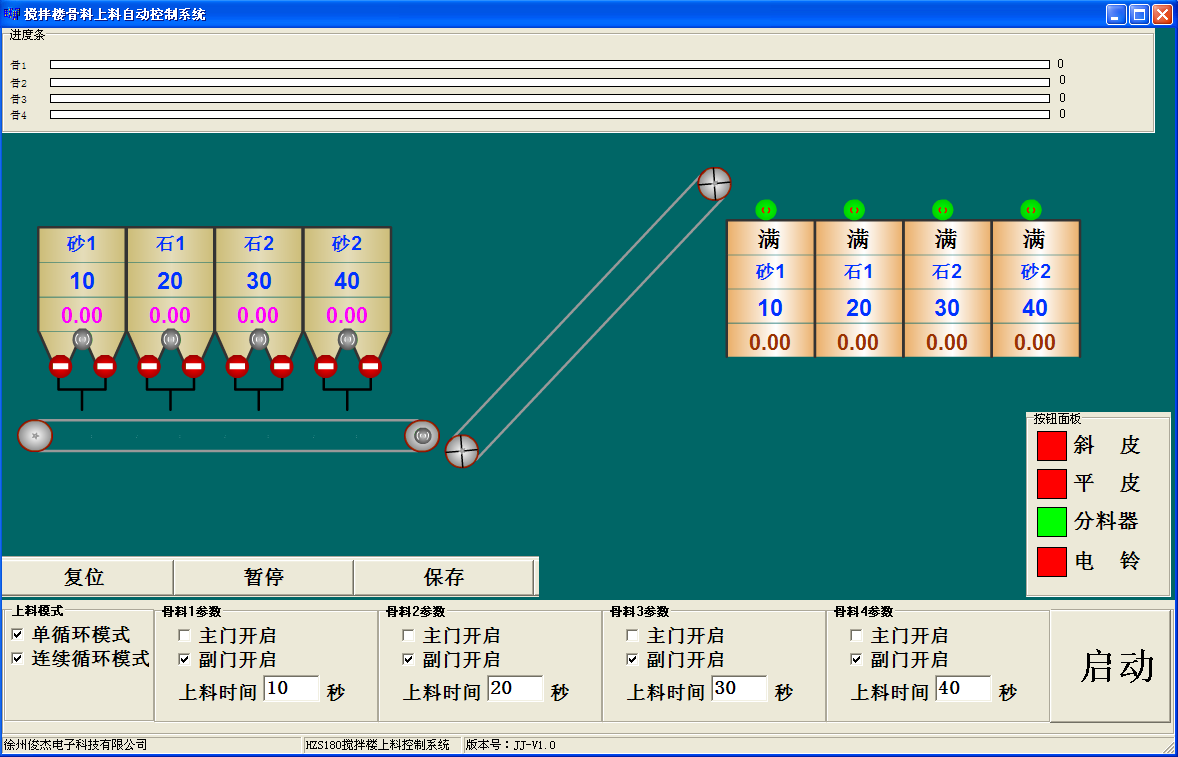Click the left red gate valve under 砂2 hopper

325,366
